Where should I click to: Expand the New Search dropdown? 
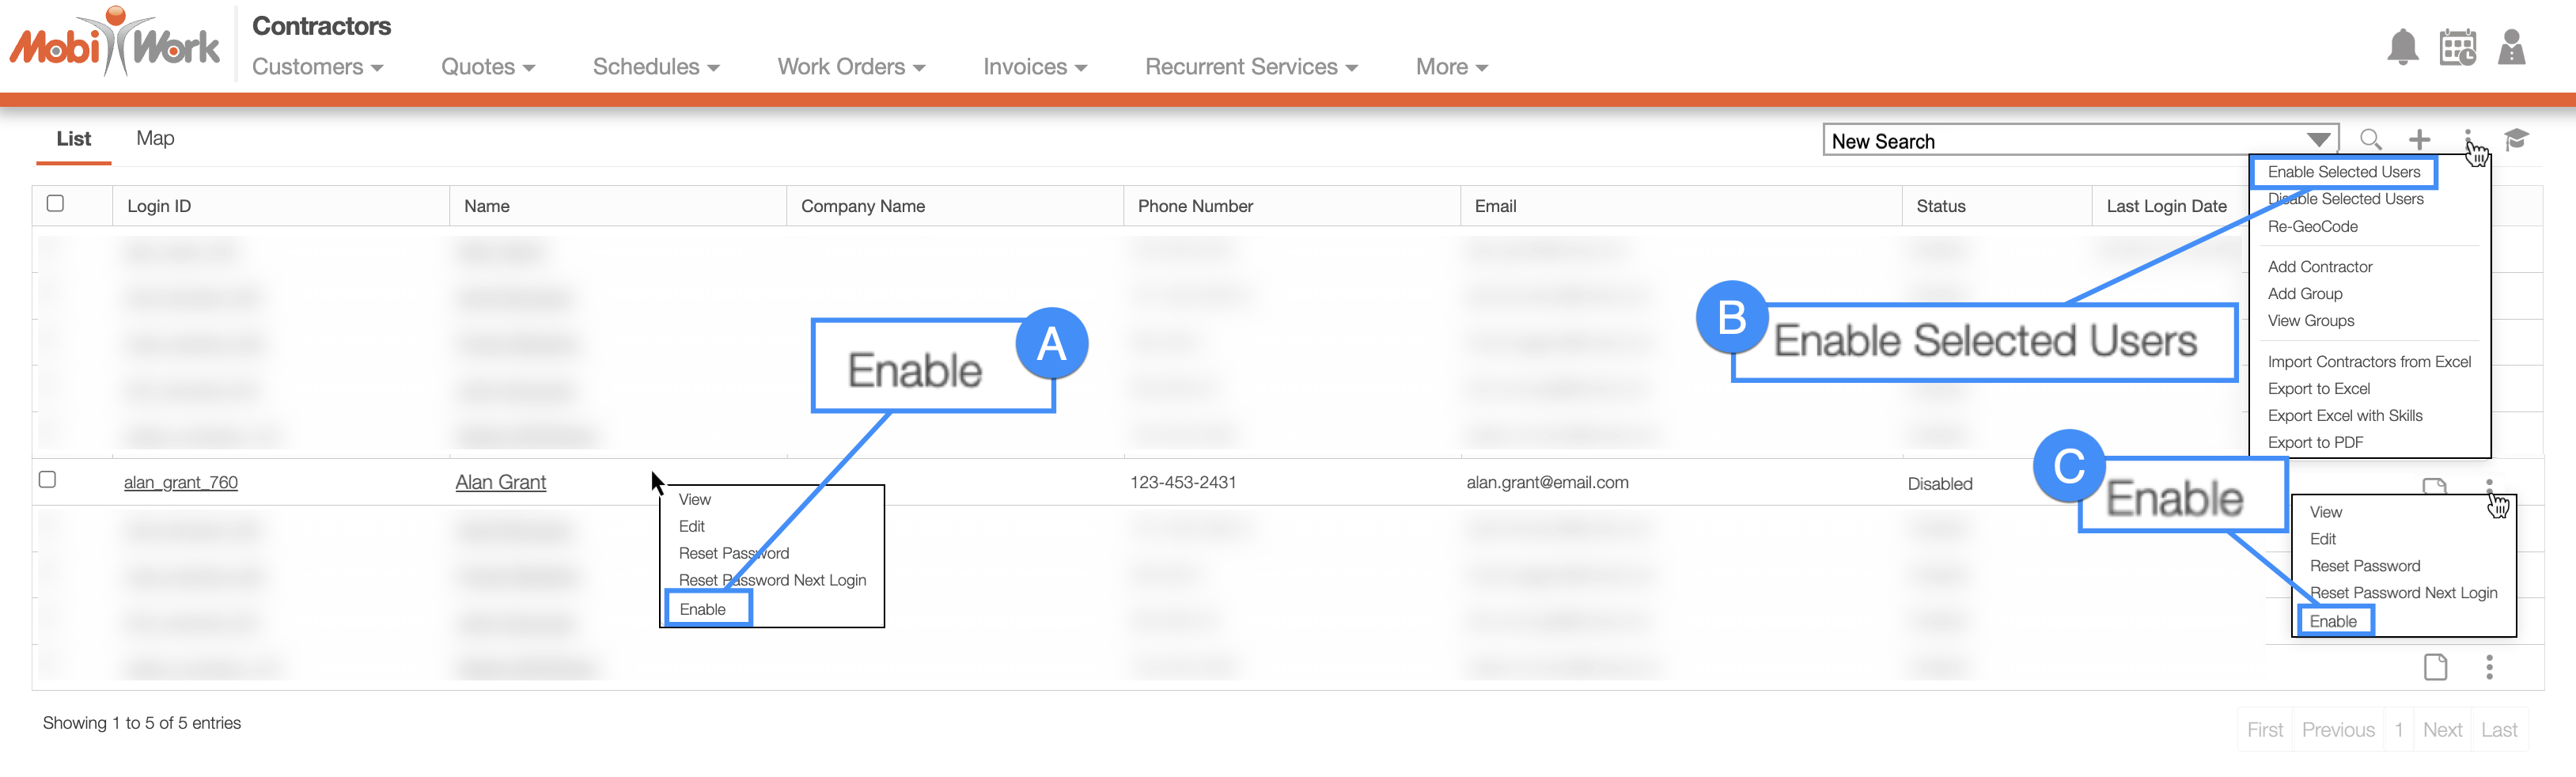tap(2318, 140)
